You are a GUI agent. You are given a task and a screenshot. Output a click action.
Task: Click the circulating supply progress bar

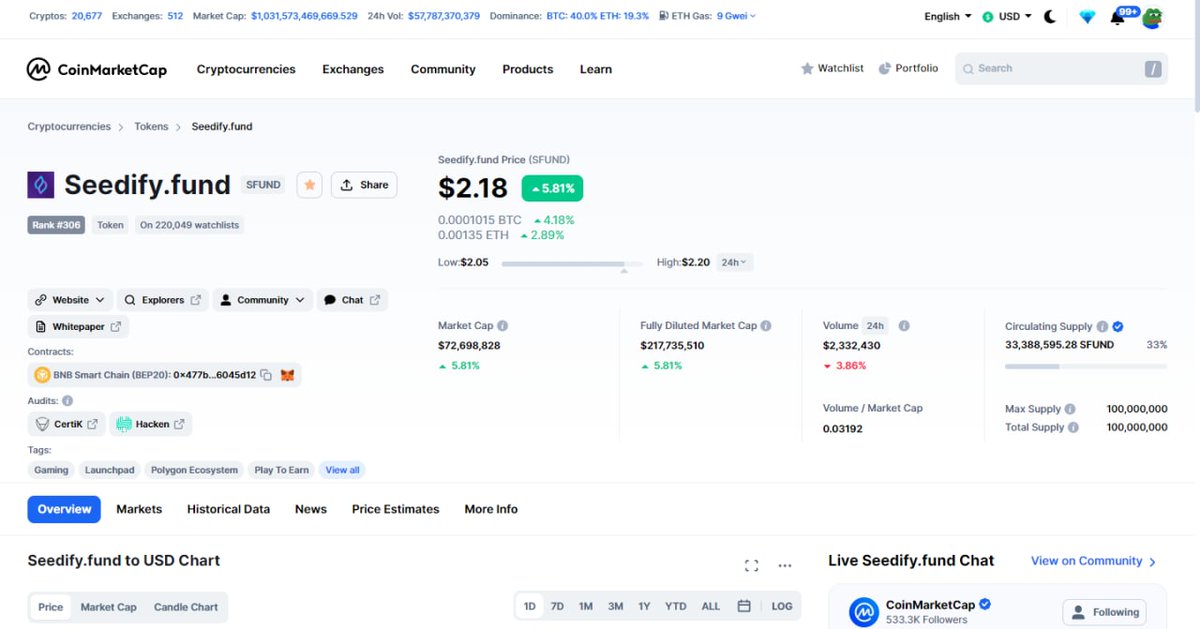point(1086,366)
